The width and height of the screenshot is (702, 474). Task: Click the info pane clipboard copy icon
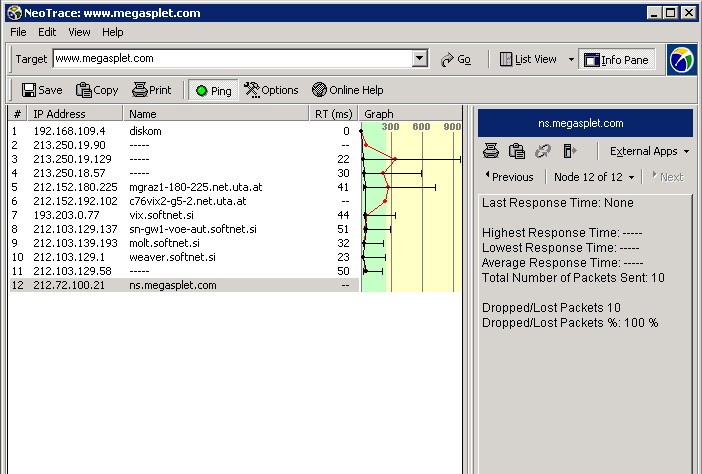pyautogui.click(x=517, y=151)
